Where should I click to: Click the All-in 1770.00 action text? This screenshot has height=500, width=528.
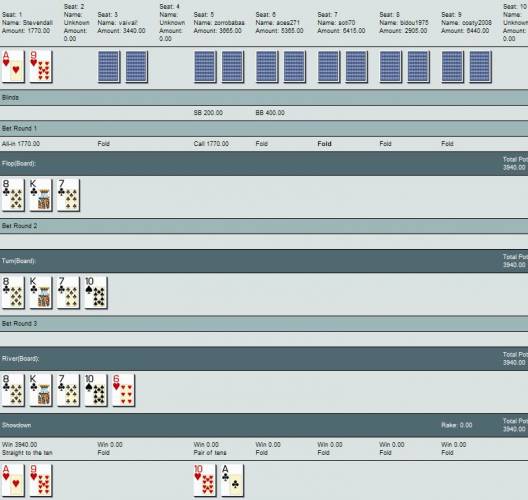point(21,144)
